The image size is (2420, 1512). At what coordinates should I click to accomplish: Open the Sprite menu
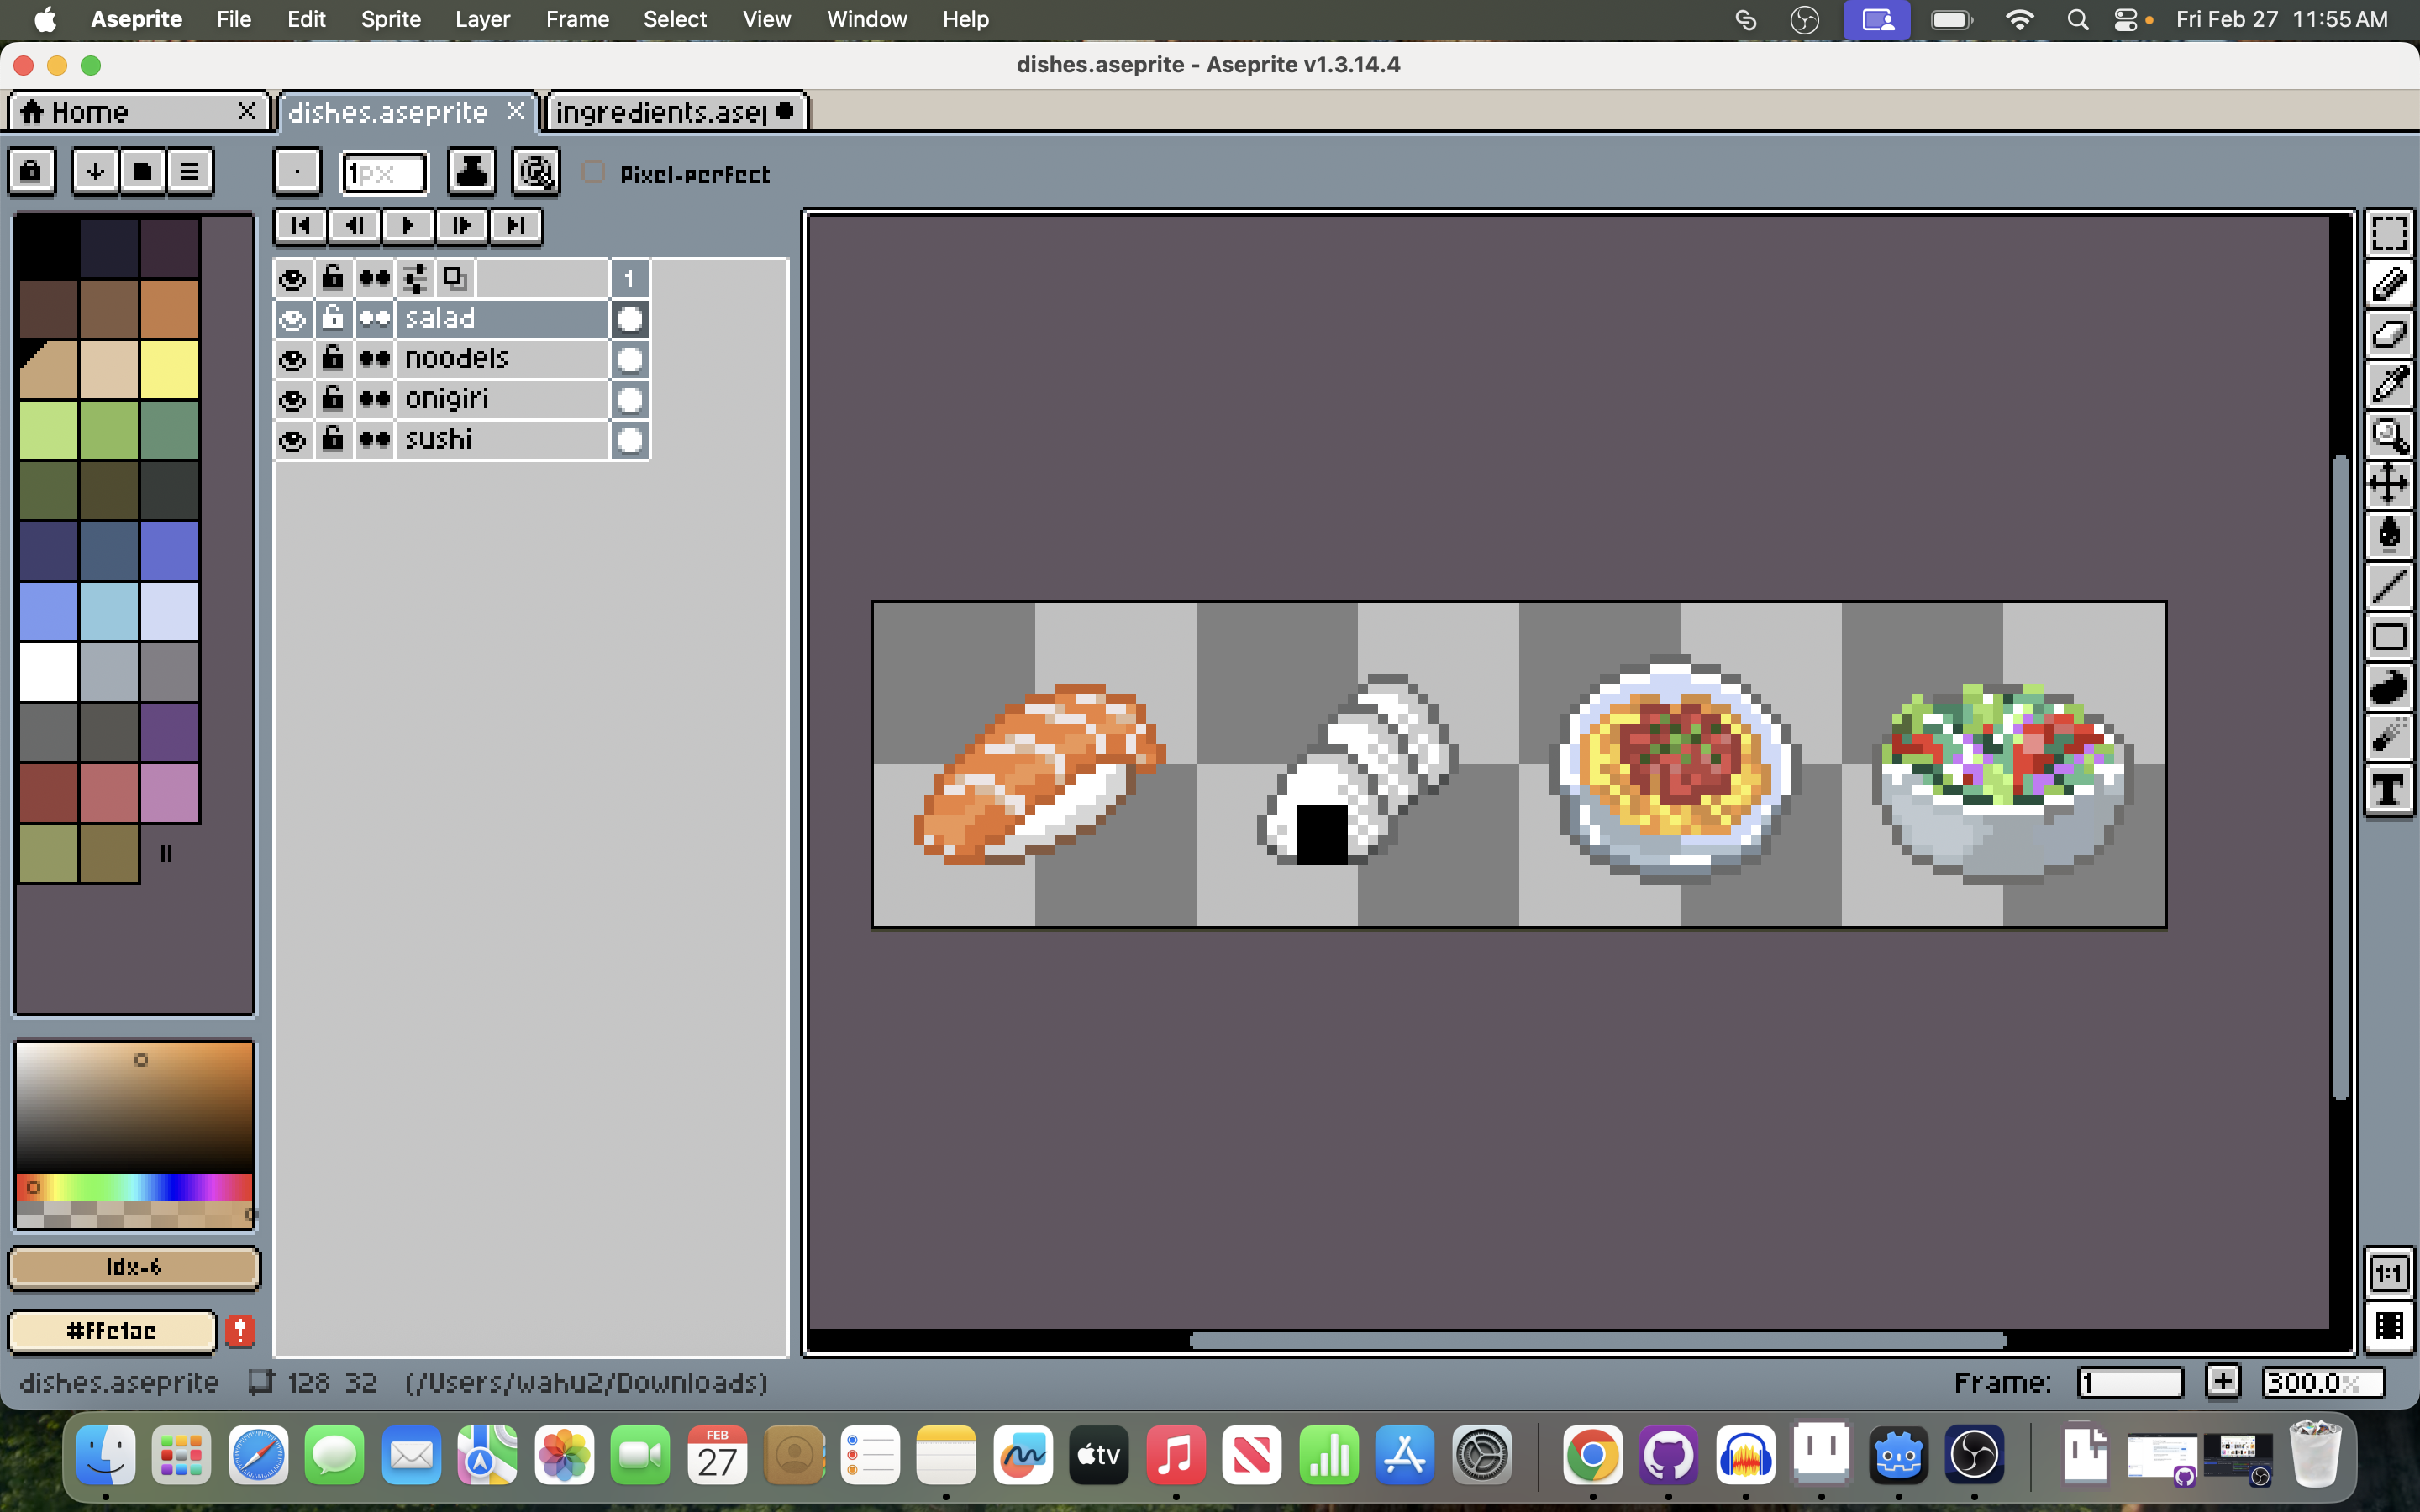pos(391,19)
